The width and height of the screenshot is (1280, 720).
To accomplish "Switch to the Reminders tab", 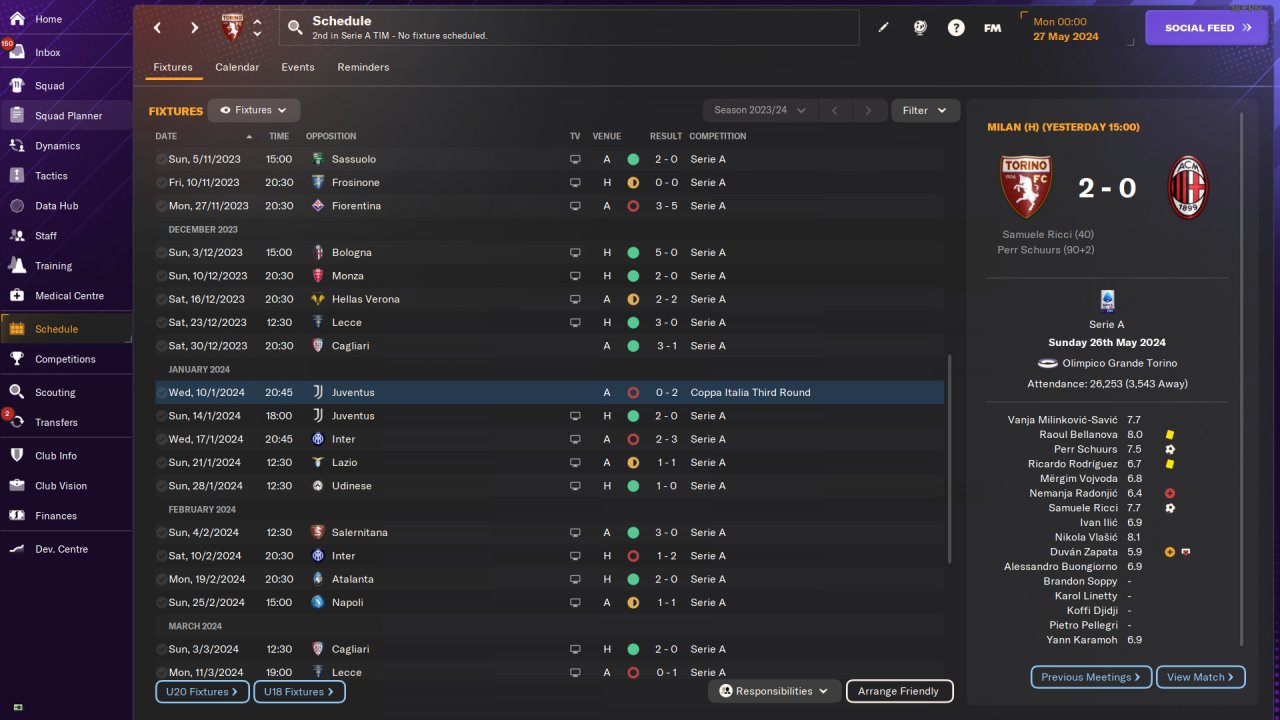I will pos(363,67).
